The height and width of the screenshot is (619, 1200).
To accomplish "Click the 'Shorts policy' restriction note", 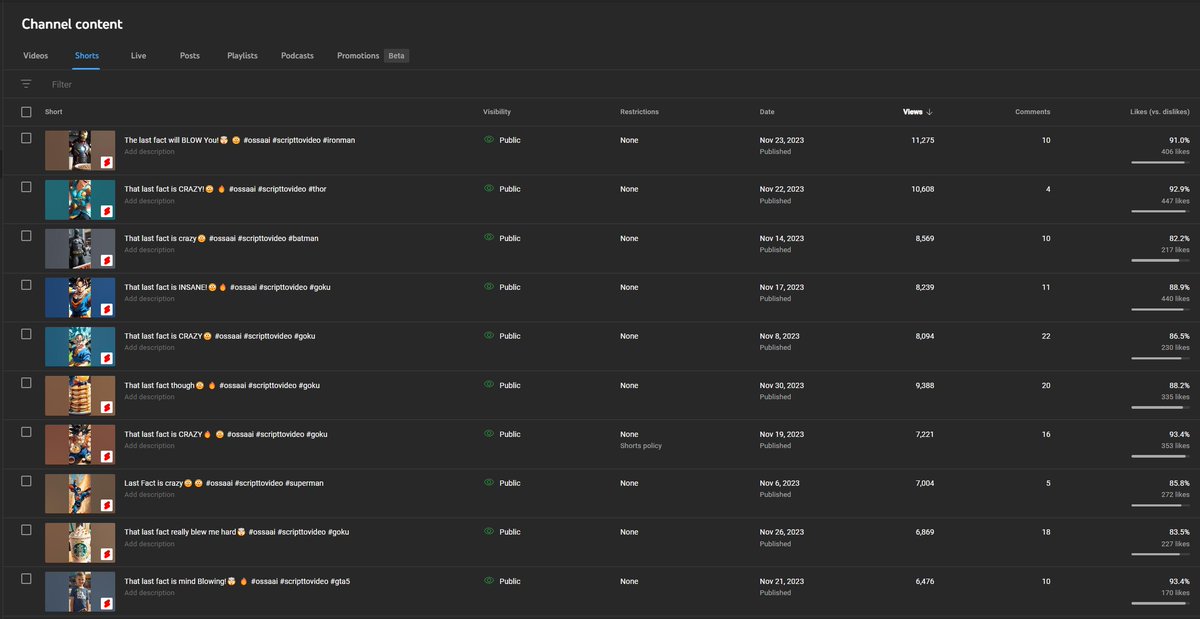I will [x=641, y=446].
